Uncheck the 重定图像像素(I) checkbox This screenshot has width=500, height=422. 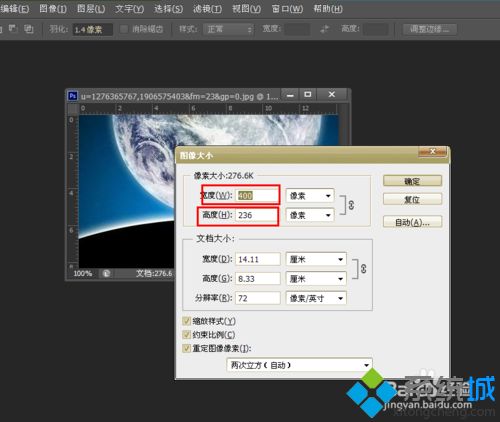[186, 348]
